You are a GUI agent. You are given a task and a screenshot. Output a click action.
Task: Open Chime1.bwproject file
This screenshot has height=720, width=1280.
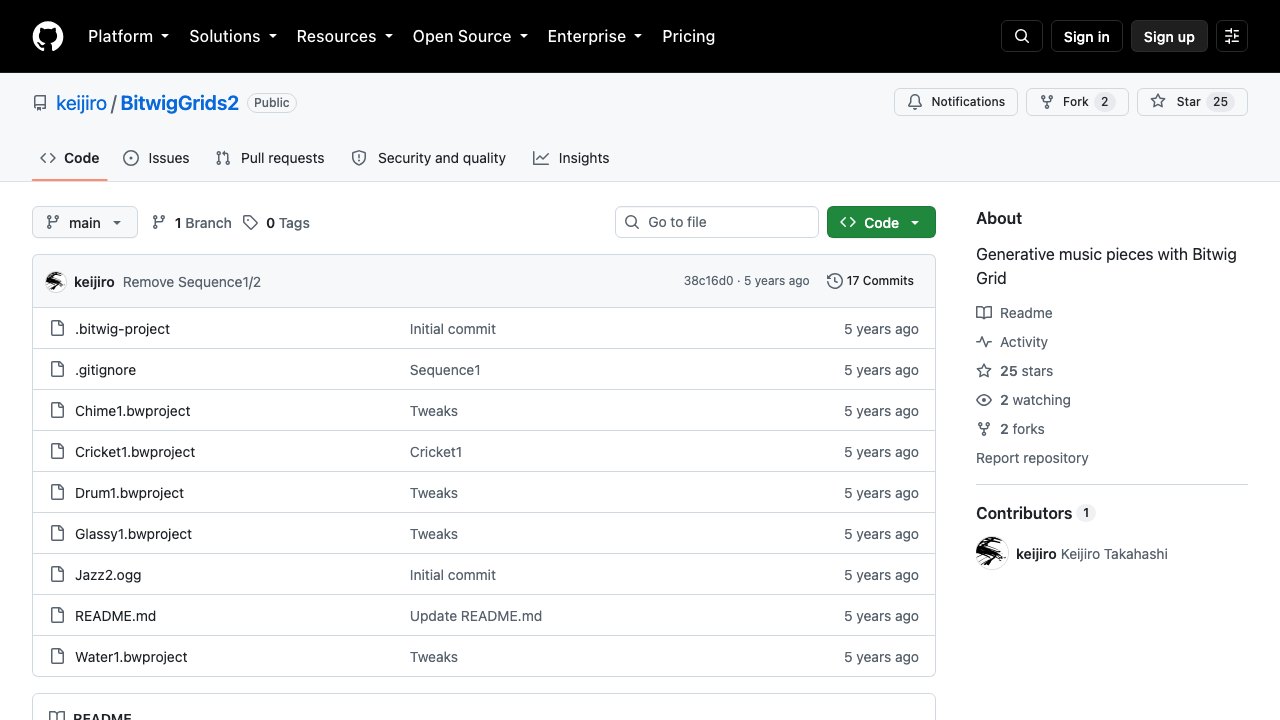132,411
